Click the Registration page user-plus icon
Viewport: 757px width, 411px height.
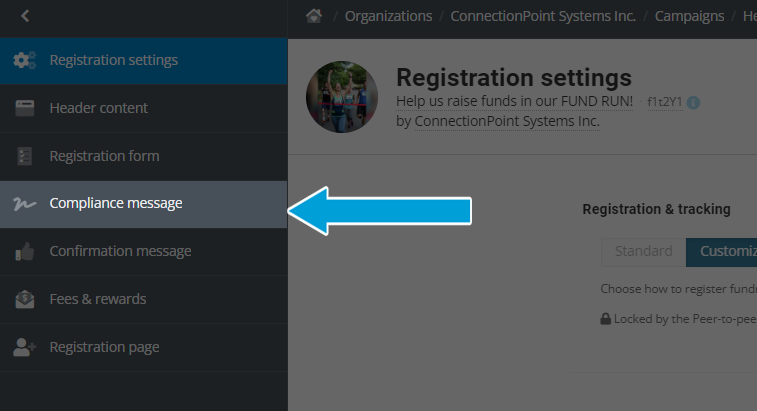coord(25,347)
